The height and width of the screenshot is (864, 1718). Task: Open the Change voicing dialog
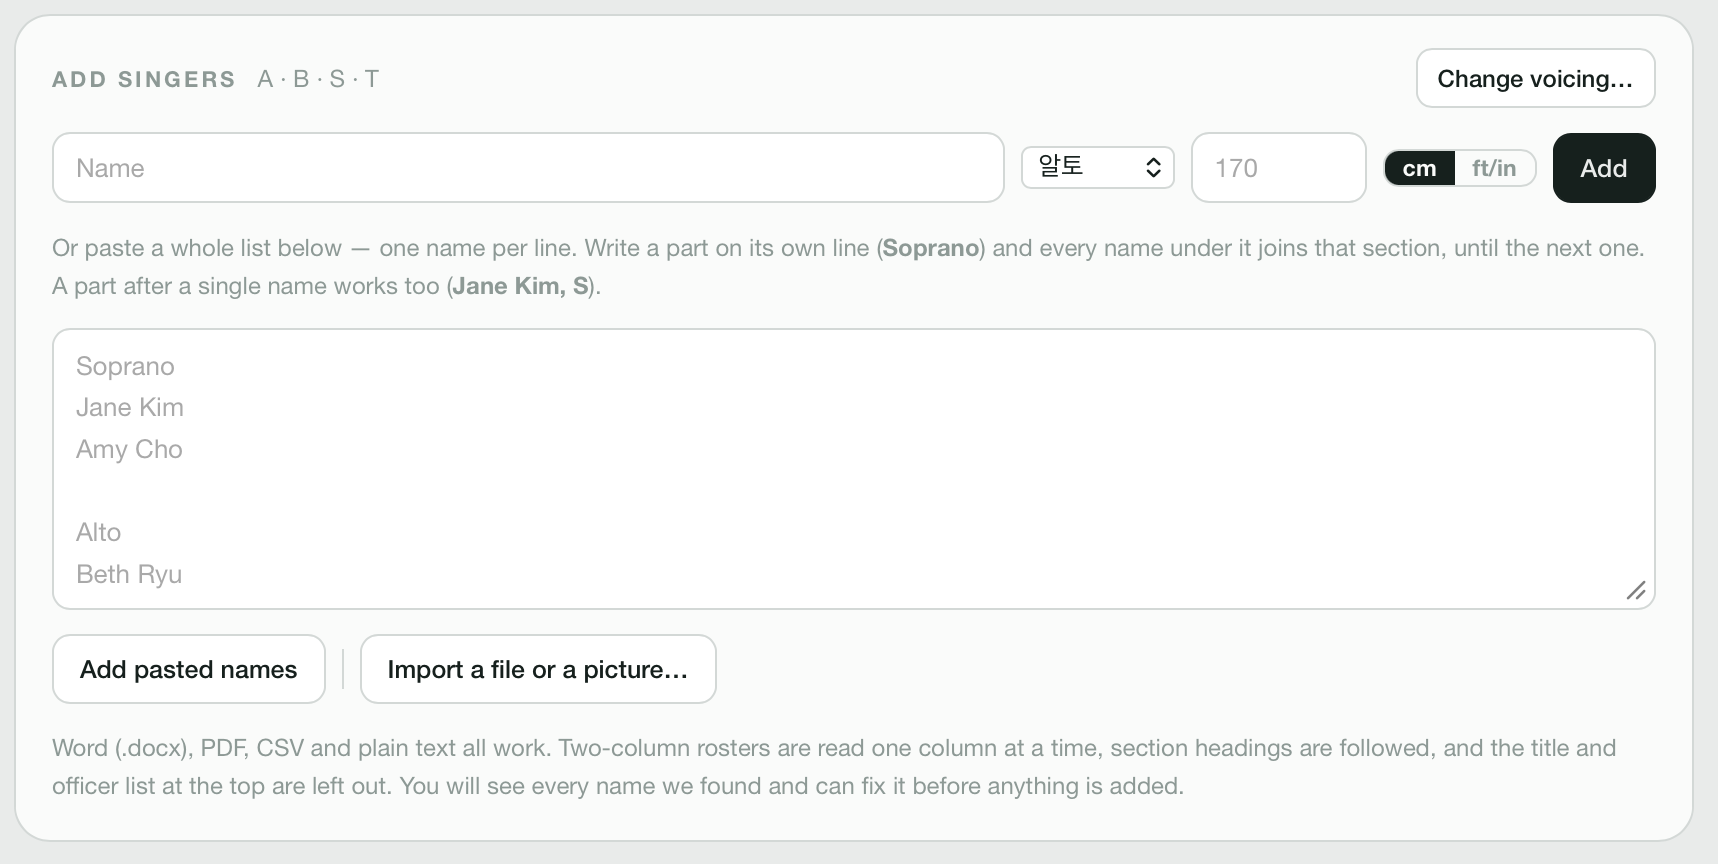[1535, 78]
